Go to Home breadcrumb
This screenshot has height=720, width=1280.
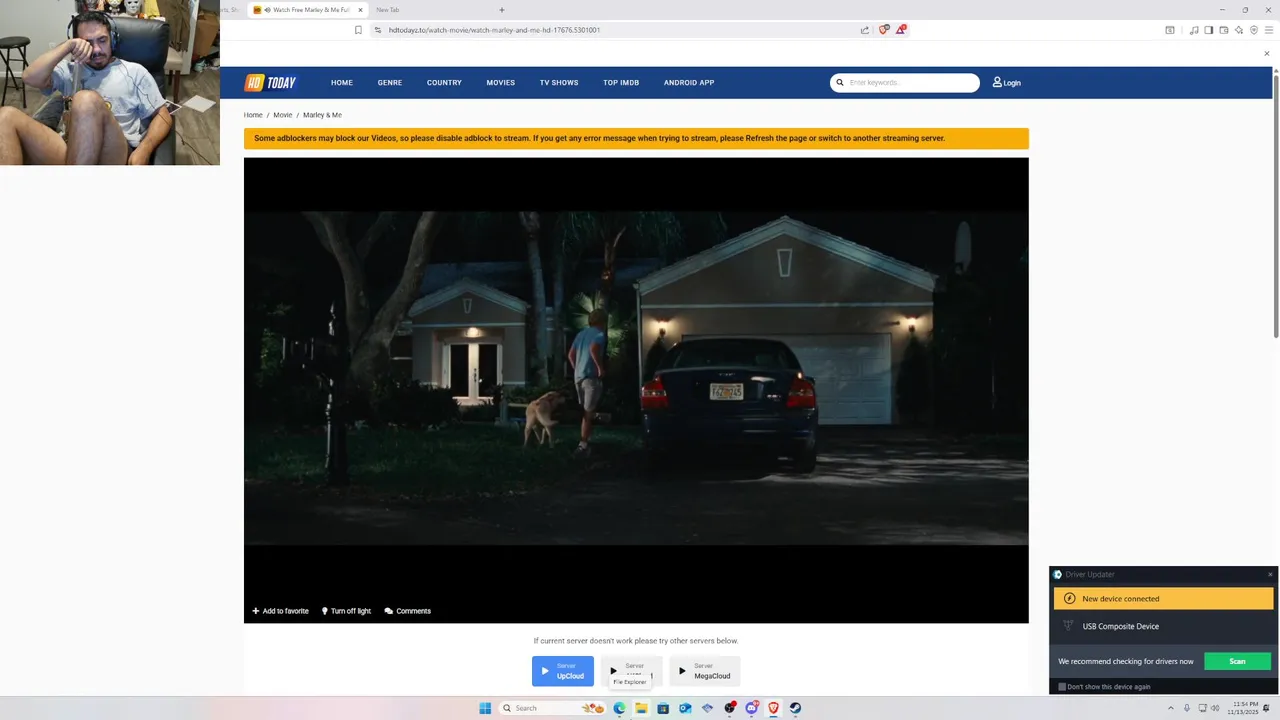click(253, 115)
